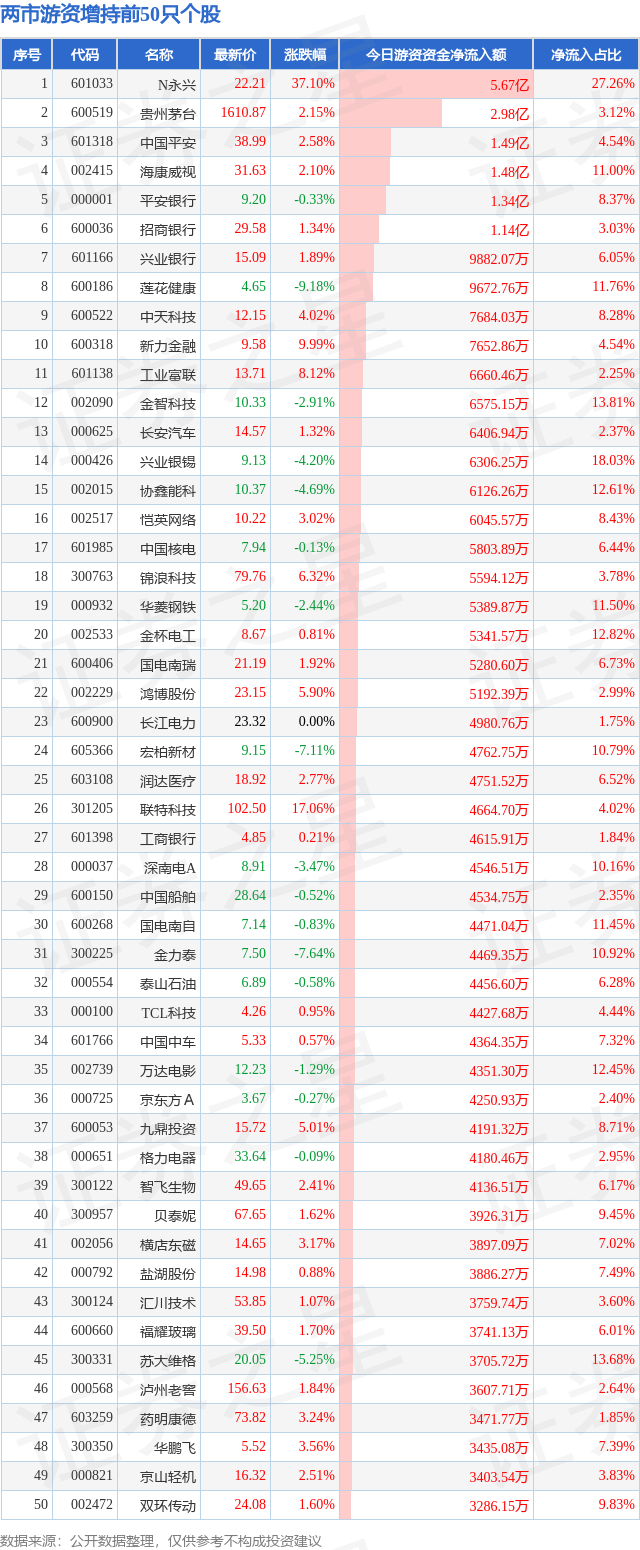Image resolution: width=640 pixels, height=1550 pixels.
Task: Select stock name 华菱钢铁
Action: tap(168, 607)
